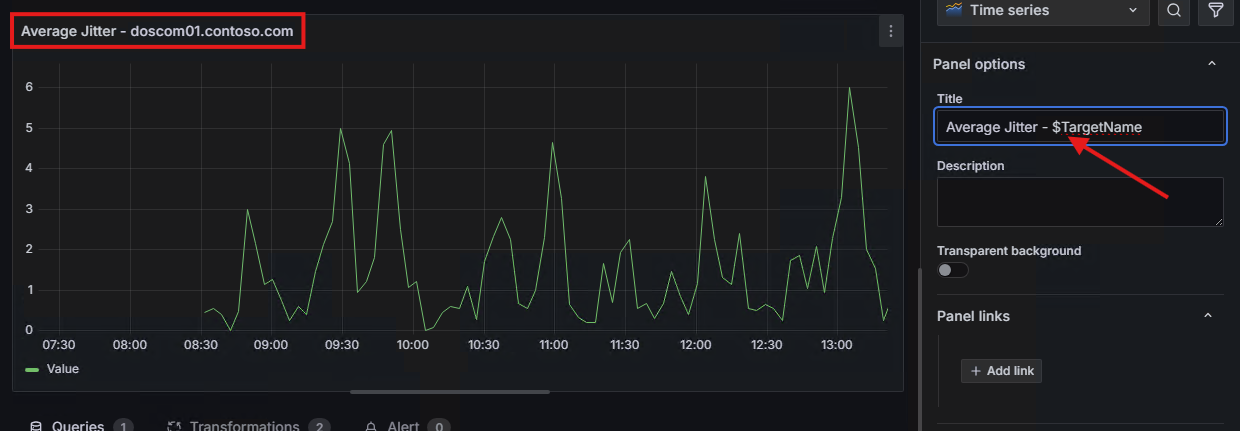Screen dimensions: 1240x431
Task: Open the panel's three-dot menu
Action: pyautogui.click(x=890, y=32)
